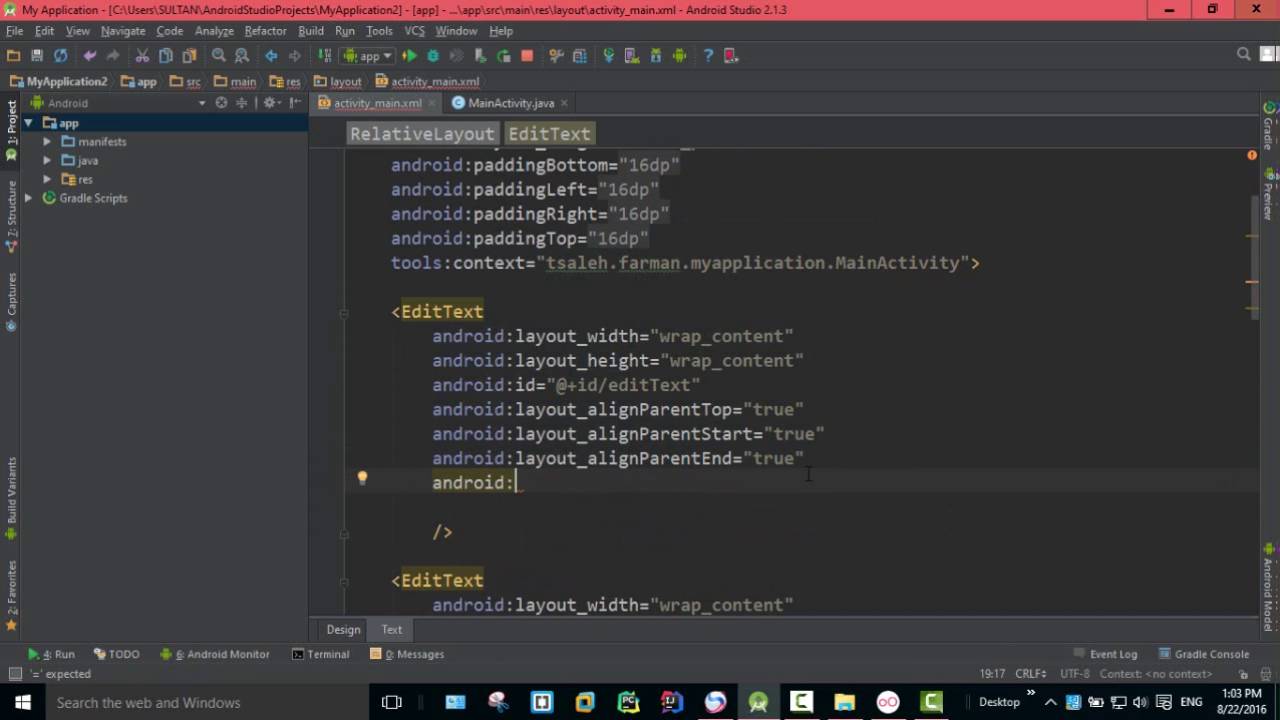Close the activity_main.xml tab
The width and height of the screenshot is (1280, 720).
(x=432, y=103)
